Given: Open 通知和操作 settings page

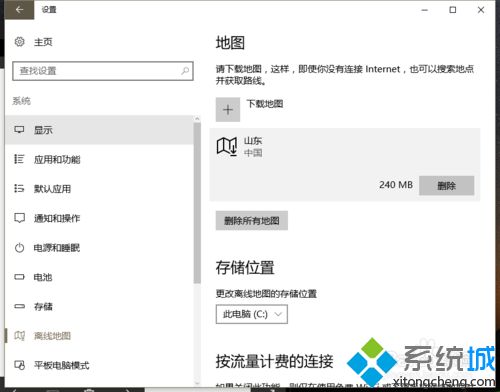Looking at the screenshot, I should tap(99, 218).
